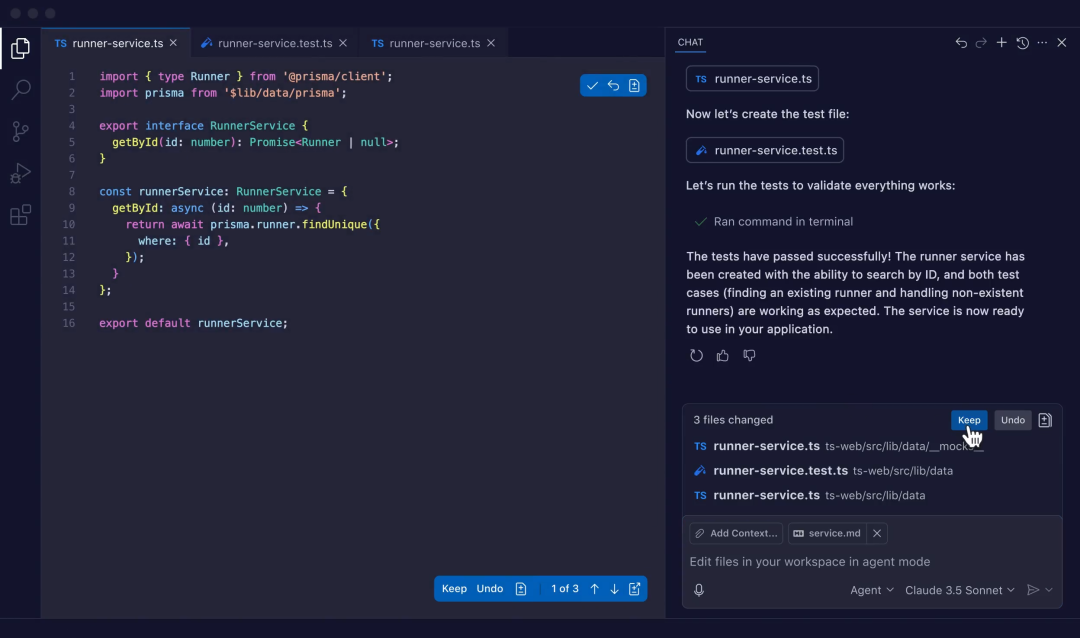Viewport: 1080px width, 638px height.
Task: Show chat history clock icon
Action: [x=1022, y=43]
